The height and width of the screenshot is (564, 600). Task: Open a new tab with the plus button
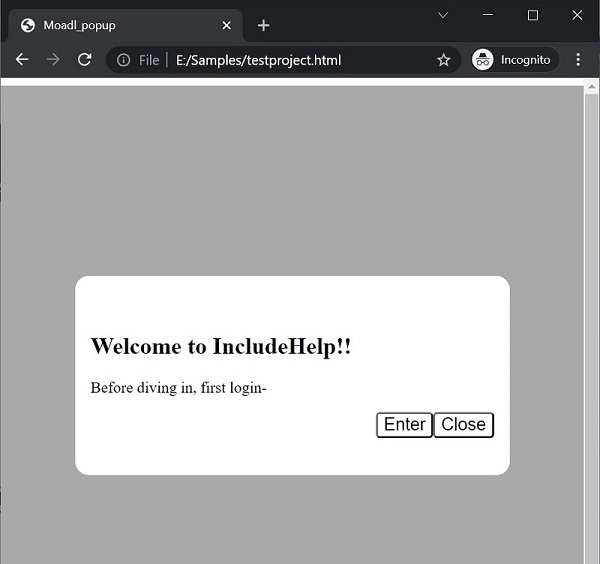pos(263,25)
